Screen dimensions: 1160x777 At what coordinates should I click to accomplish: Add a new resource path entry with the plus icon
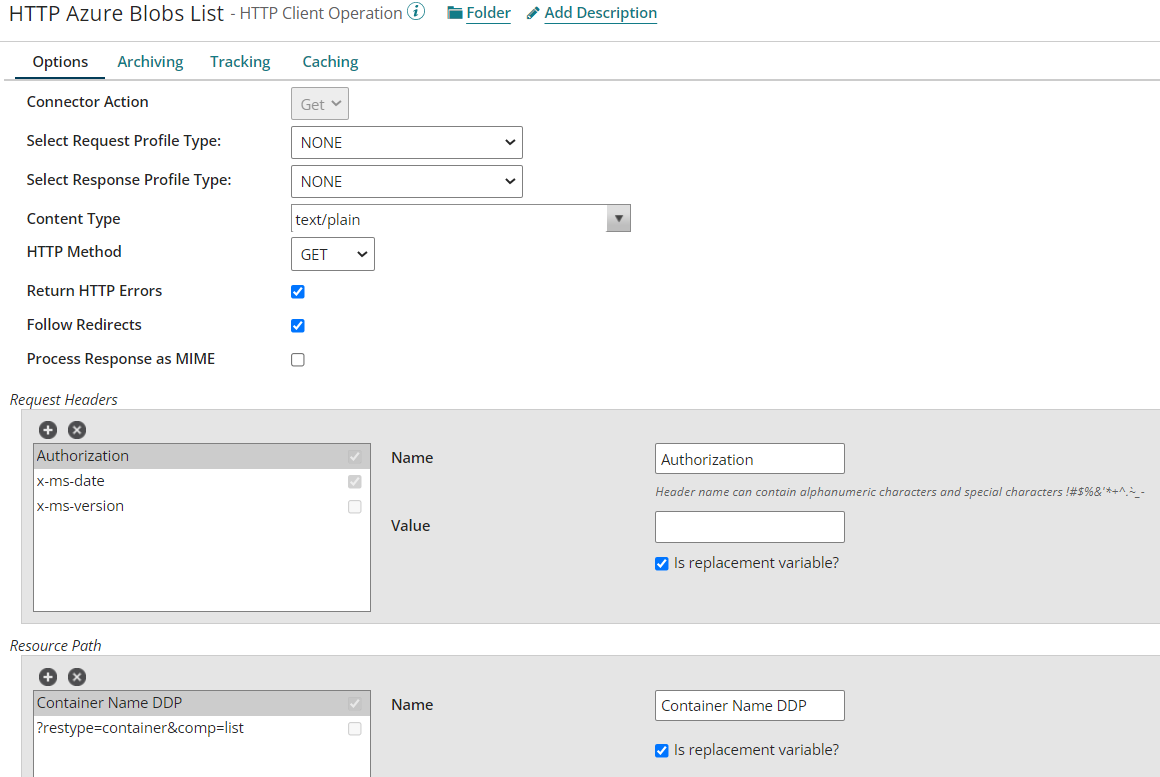click(x=48, y=677)
